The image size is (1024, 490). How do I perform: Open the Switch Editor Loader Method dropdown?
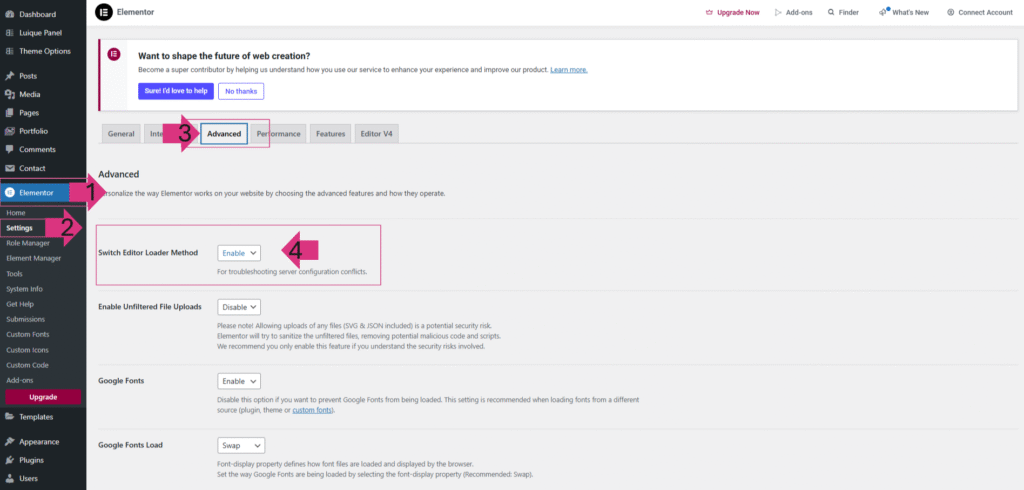[239, 253]
